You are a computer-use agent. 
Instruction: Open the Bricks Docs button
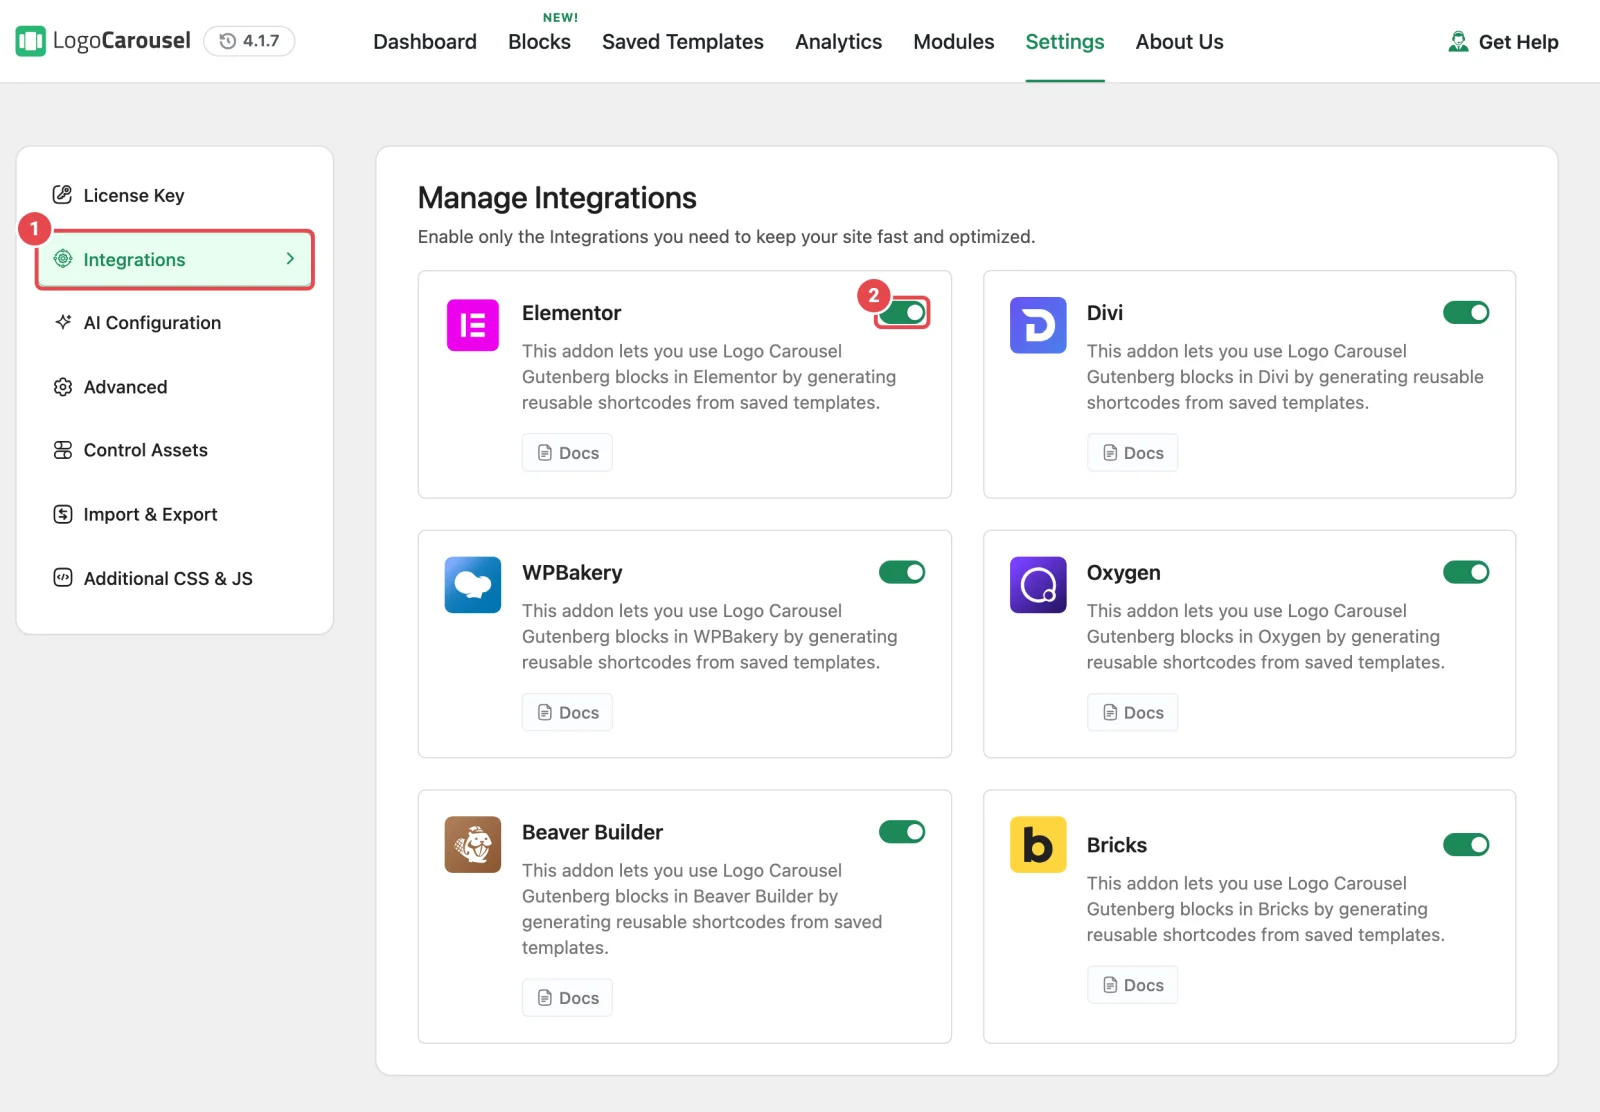point(1132,985)
